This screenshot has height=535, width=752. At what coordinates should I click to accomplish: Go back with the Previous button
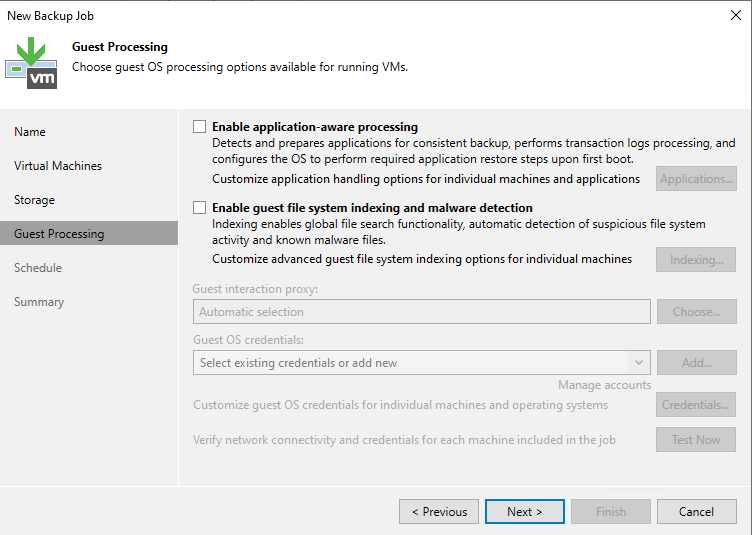pos(438,511)
